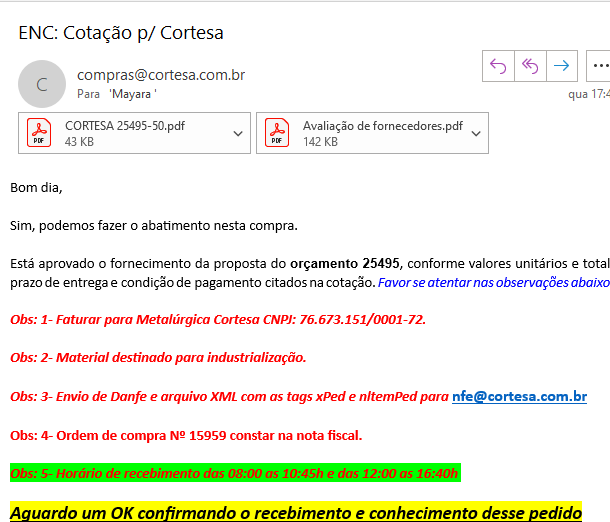Image resolution: width=610 pixels, height=522 pixels.
Task: Click the received time stamp starting with qua
Action: [x=588, y=95]
